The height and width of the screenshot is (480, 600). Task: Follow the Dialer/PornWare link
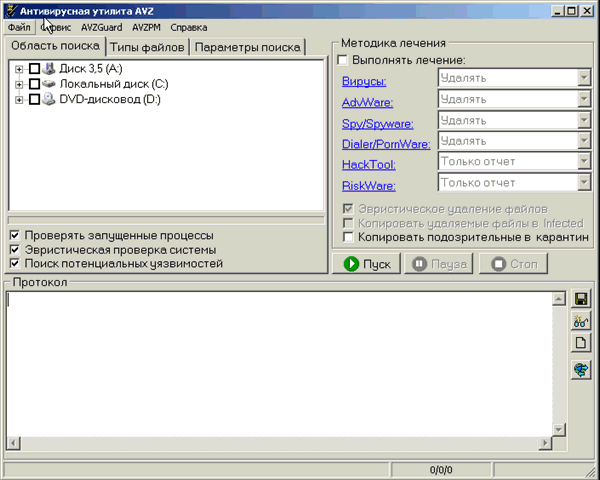coord(386,144)
